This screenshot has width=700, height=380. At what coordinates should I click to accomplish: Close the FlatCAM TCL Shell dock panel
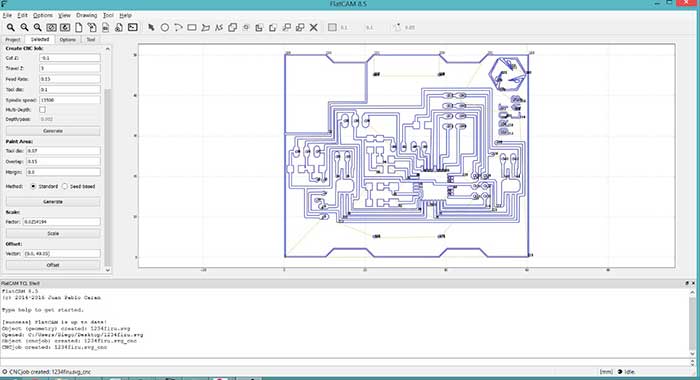(693, 283)
